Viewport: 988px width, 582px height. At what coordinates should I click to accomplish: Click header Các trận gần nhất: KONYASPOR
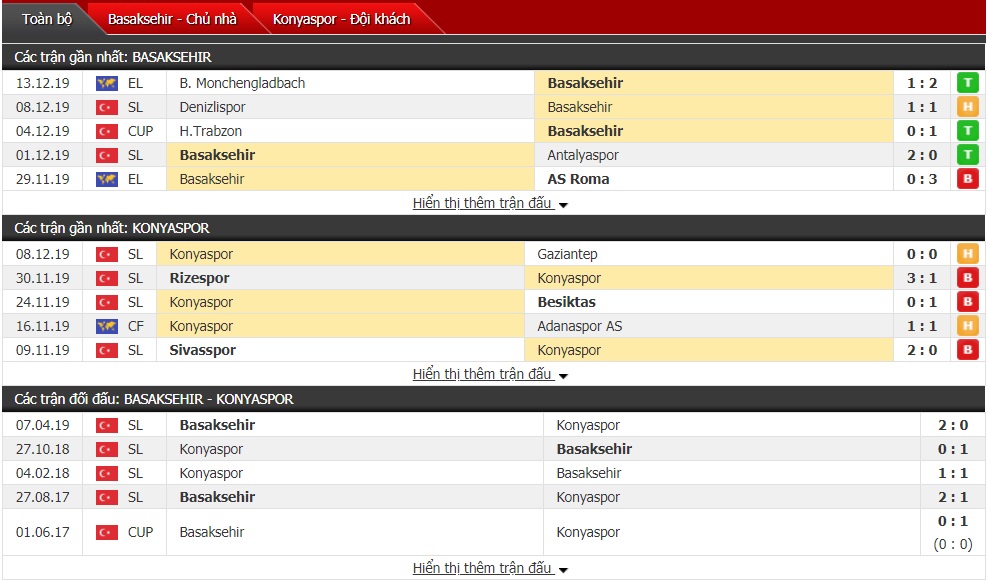pyautogui.click(x=112, y=228)
